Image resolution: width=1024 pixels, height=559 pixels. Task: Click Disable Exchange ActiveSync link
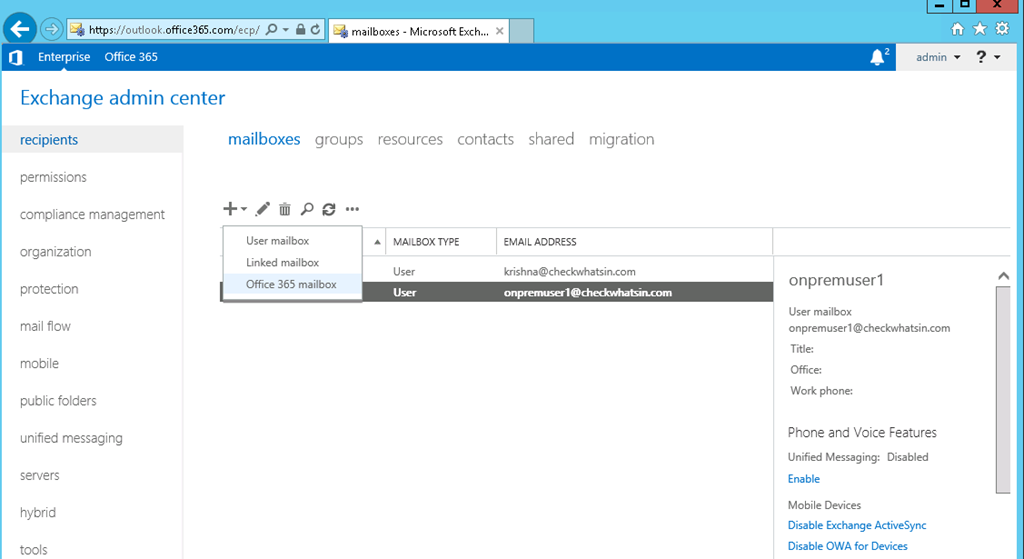[857, 525]
